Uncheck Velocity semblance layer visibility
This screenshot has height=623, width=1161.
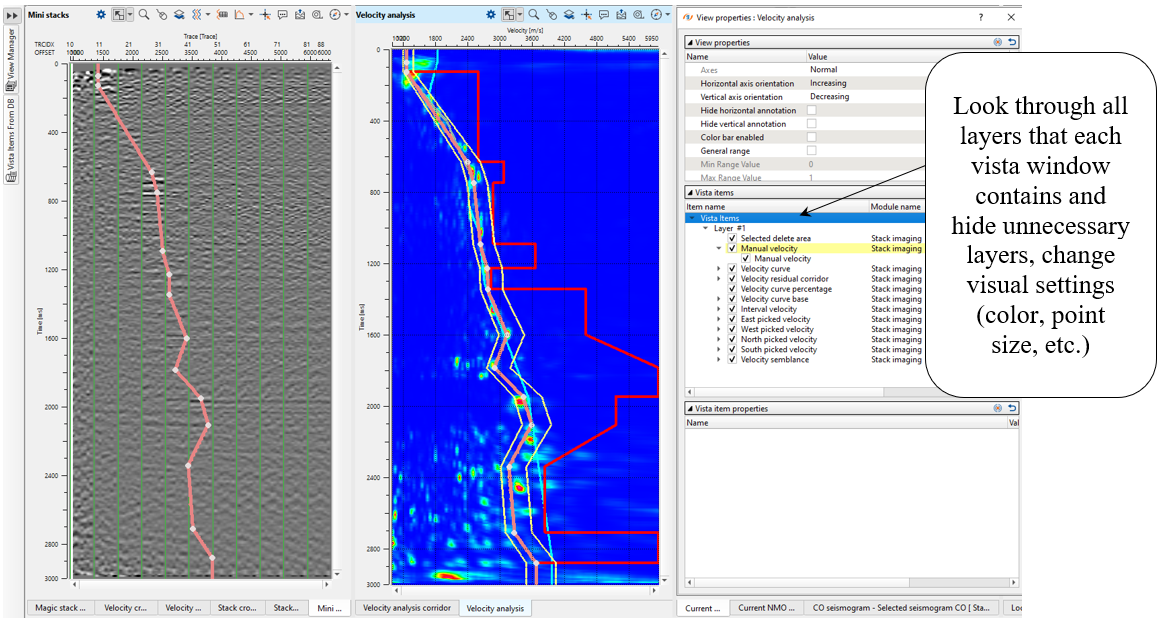coord(733,360)
